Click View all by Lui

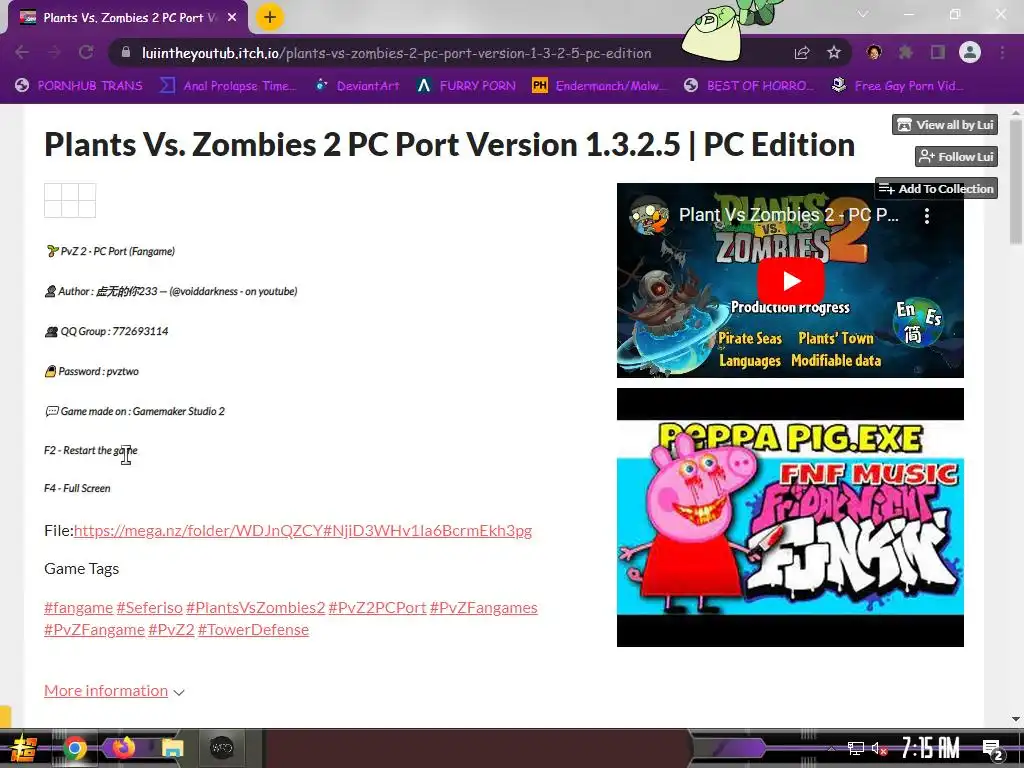tap(944, 125)
